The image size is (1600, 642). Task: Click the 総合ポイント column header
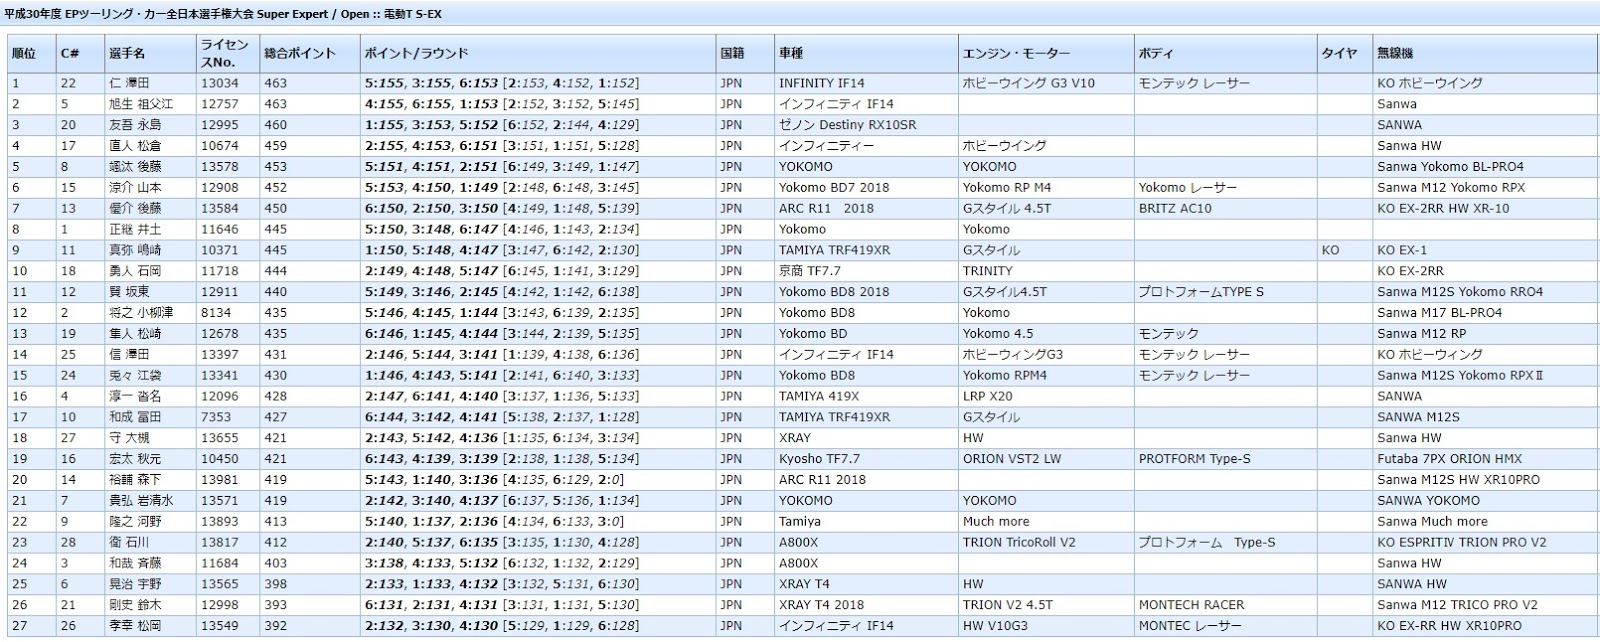coord(309,54)
